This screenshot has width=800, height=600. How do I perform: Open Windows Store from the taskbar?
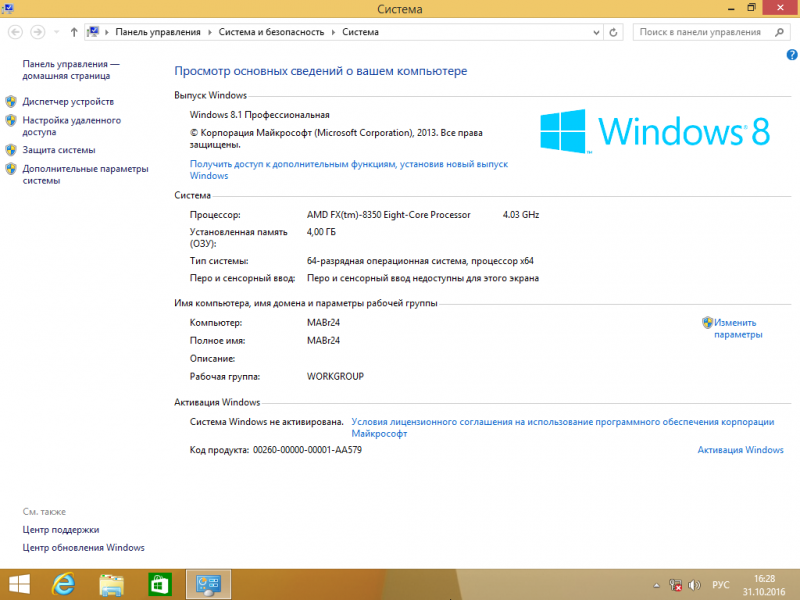(x=160, y=585)
